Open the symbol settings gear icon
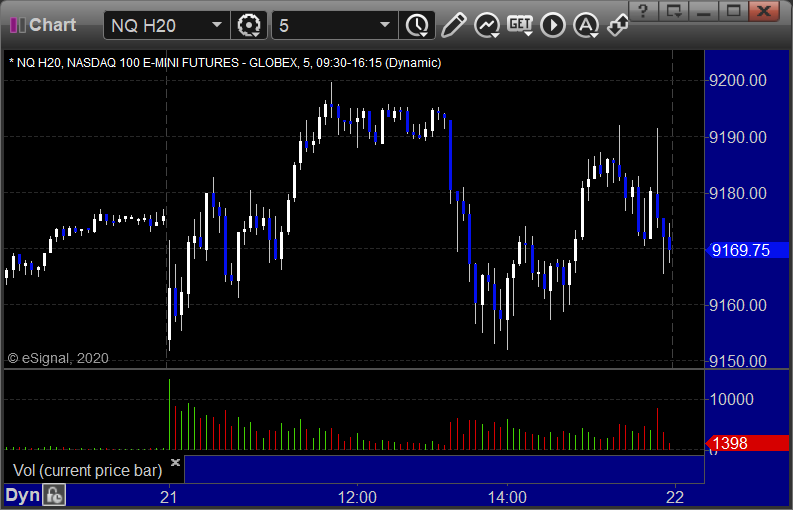Screen dimensions: 793x510 pos(249,25)
